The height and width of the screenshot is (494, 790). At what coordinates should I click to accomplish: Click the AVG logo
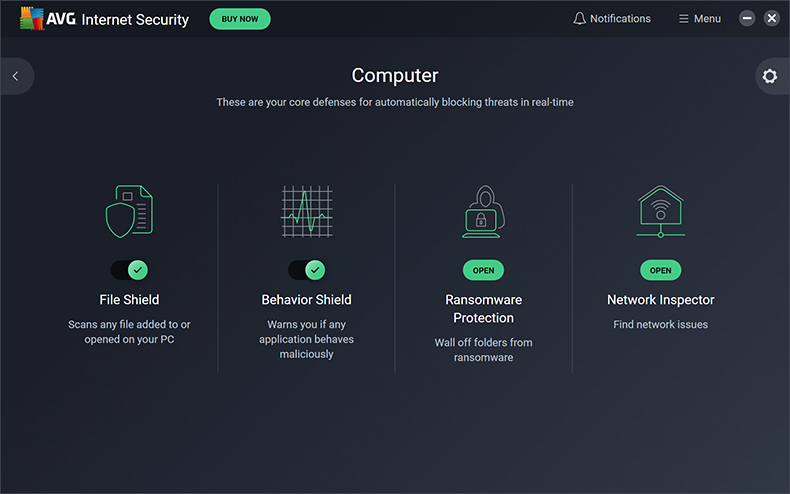pos(32,19)
